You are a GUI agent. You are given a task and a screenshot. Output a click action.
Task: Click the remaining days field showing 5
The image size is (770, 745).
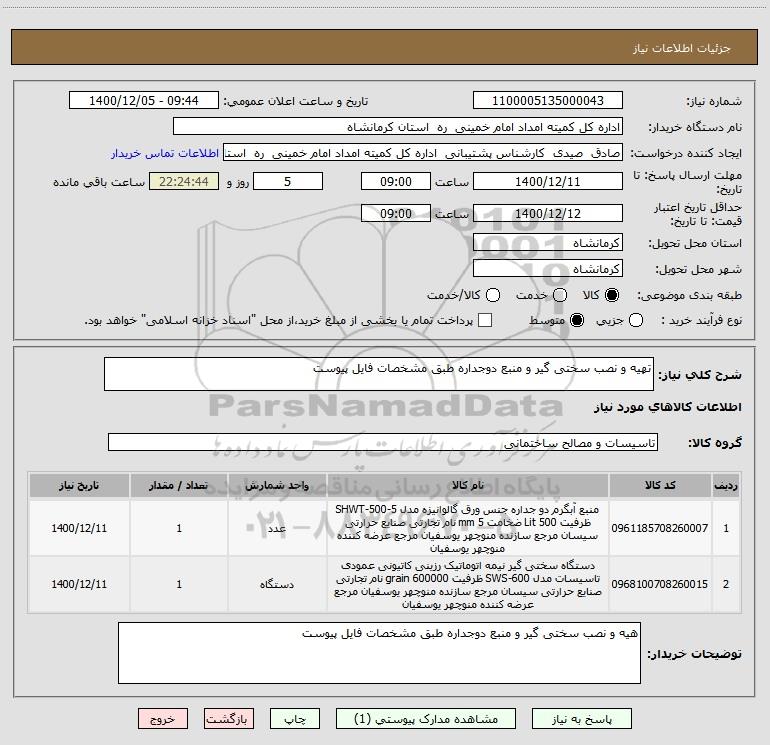point(288,181)
